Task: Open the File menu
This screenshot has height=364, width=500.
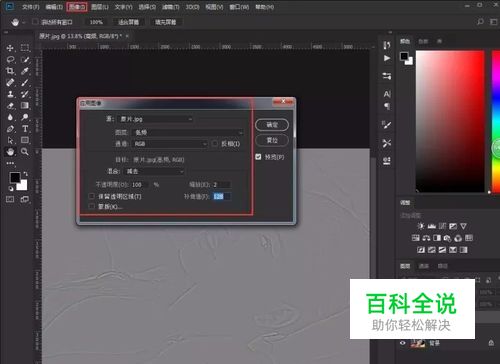Action: pyautogui.click(x=31, y=7)
